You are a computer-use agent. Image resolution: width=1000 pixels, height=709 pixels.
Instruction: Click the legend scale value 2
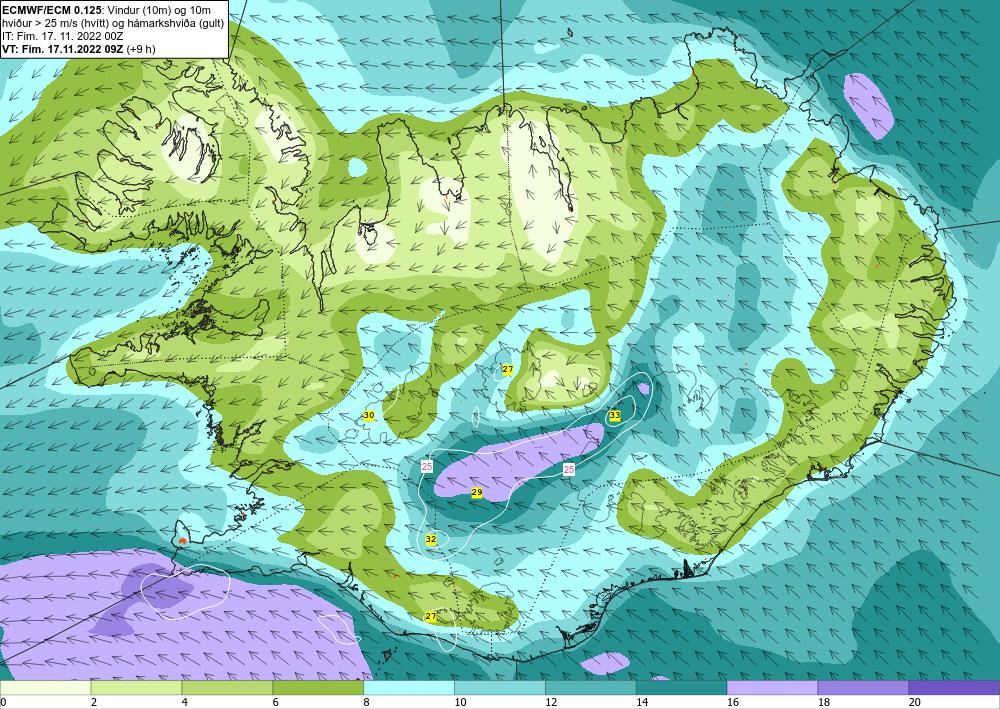click(x=94, y=703)
